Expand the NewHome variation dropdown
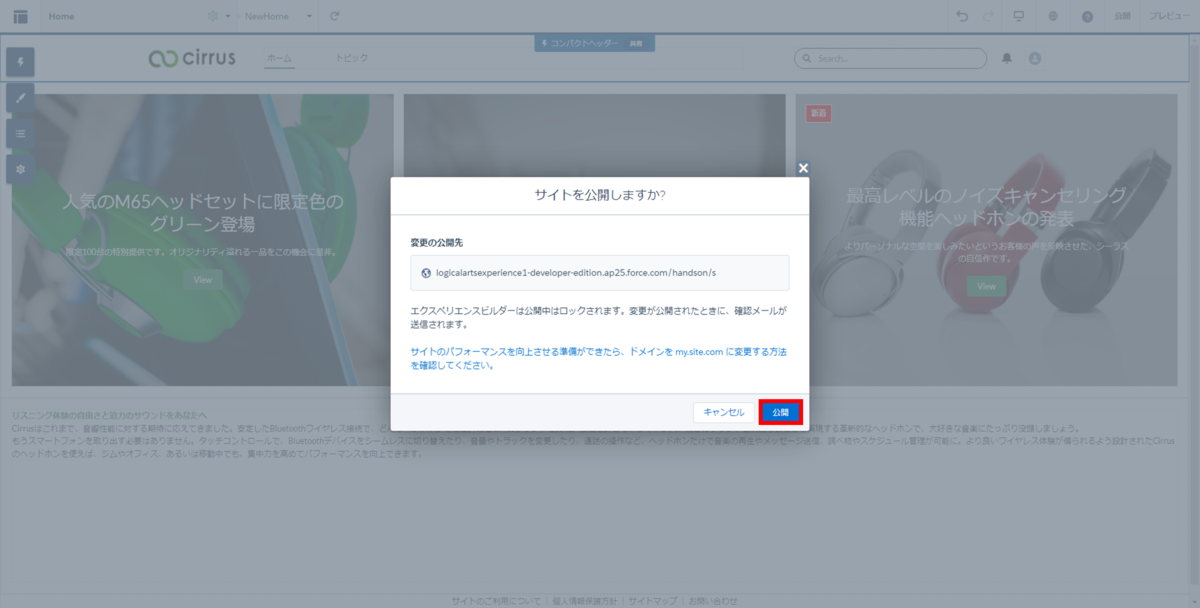 pos(310,16)
